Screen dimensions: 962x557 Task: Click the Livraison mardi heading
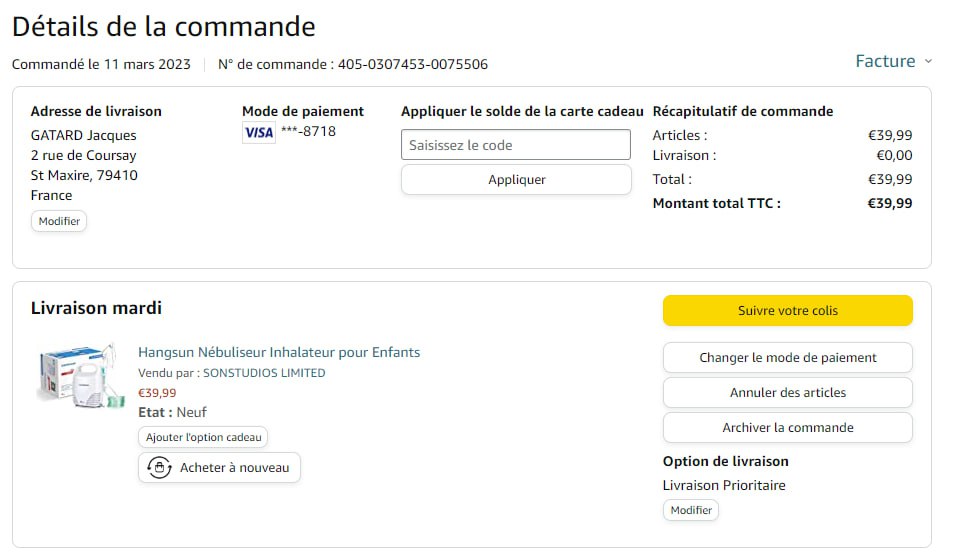click(x=96, y=308)
